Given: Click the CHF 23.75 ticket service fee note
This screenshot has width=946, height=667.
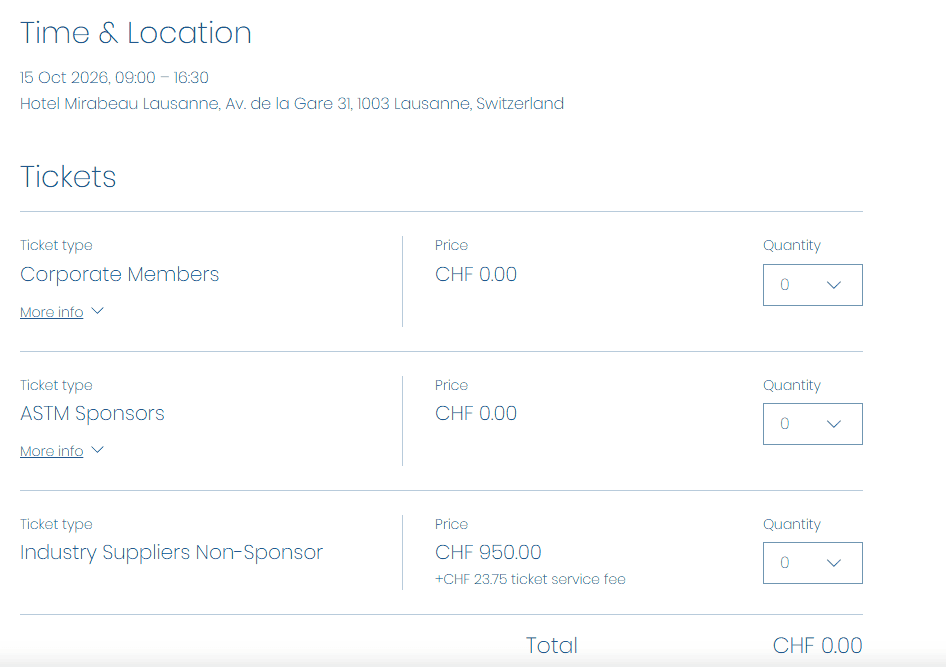Looking at the screenshot, I should pyautogui.click(x=530, y=579).
